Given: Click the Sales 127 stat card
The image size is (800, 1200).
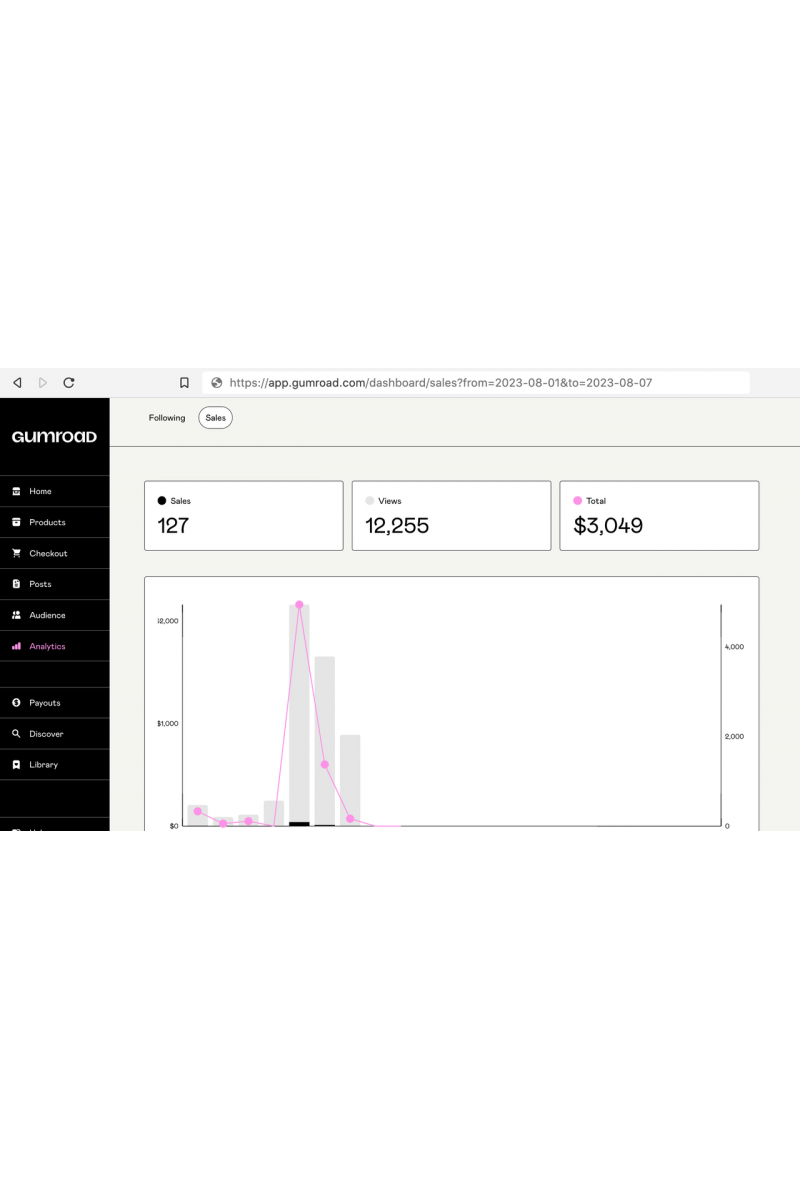Looking at the screenshot, I should (x=243, y=515).
